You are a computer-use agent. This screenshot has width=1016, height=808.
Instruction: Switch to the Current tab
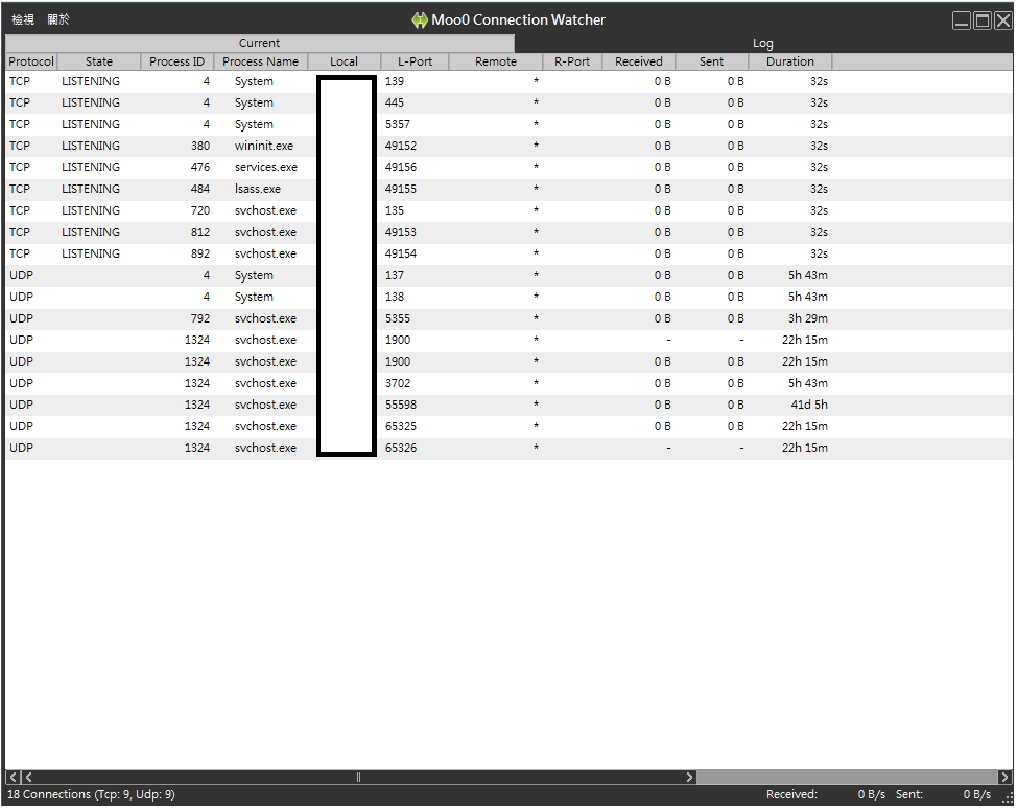[259, 43]
